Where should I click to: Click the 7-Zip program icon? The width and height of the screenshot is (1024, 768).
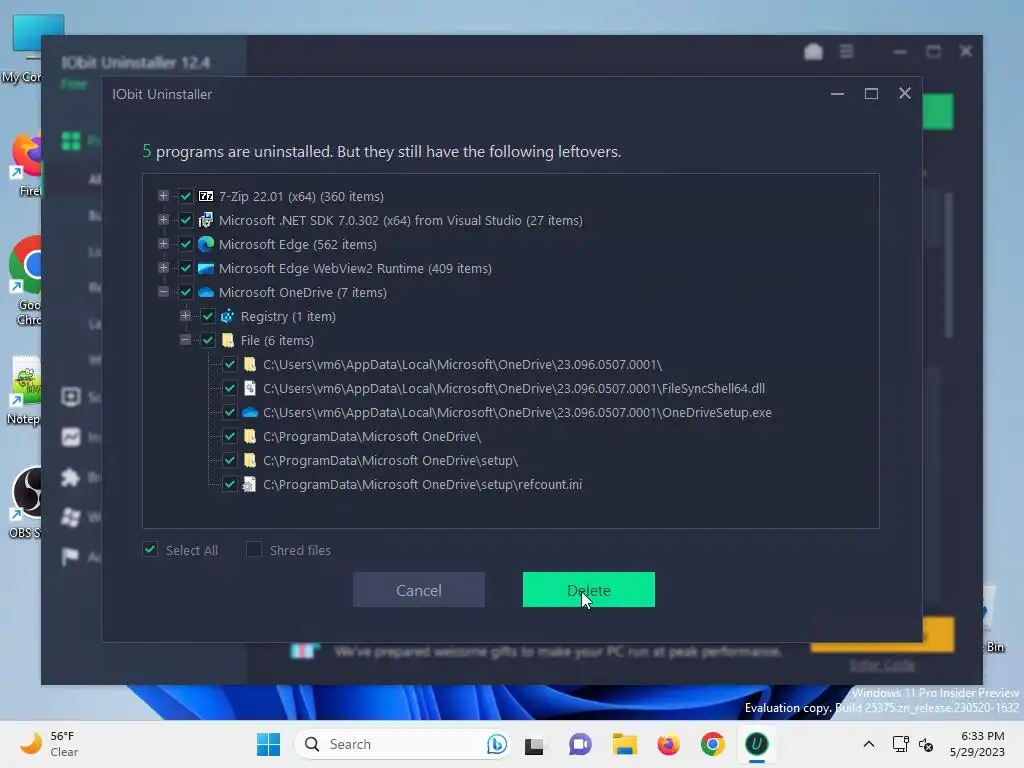click(x=206, y=196)
